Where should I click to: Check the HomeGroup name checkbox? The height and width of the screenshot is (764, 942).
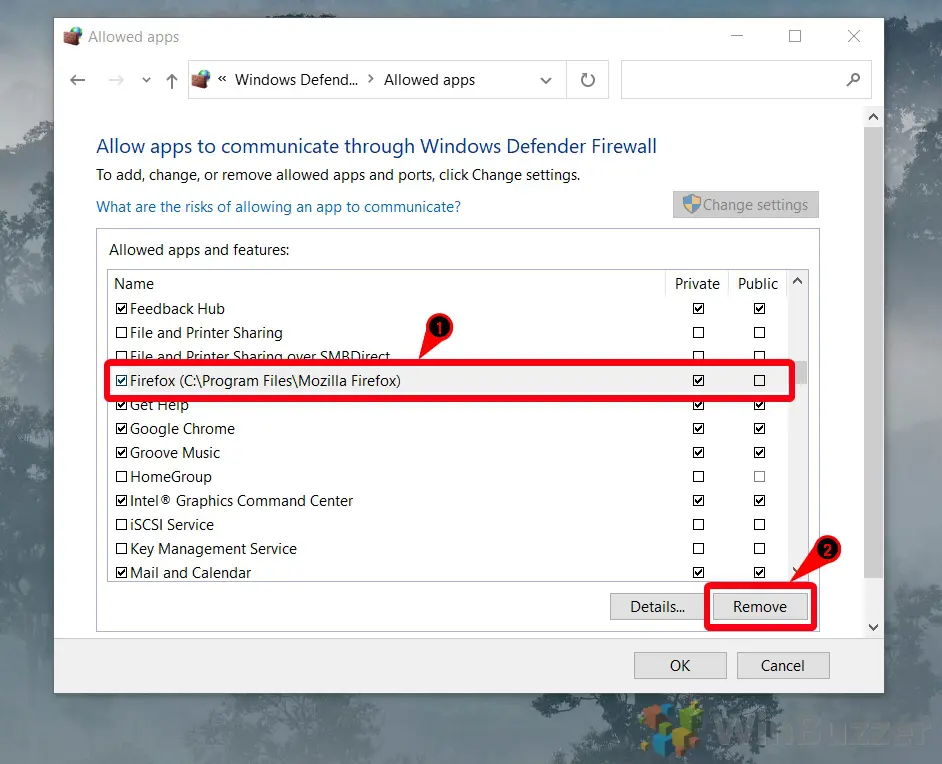point(121,477)
